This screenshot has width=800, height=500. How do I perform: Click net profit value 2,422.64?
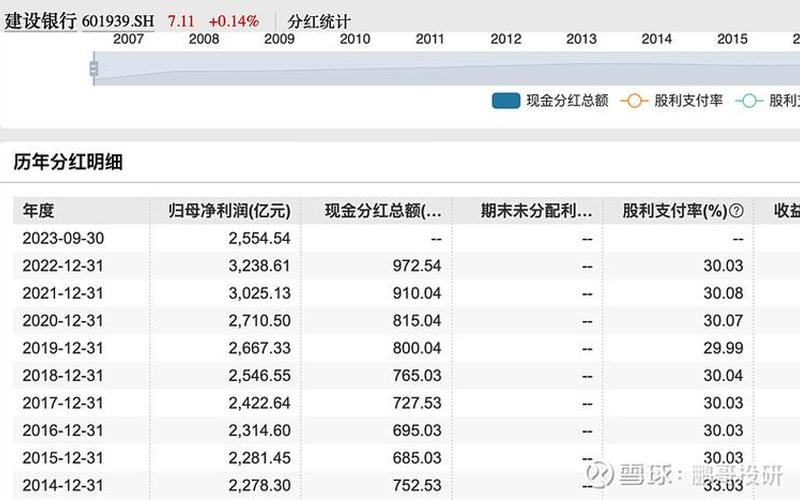260,404
